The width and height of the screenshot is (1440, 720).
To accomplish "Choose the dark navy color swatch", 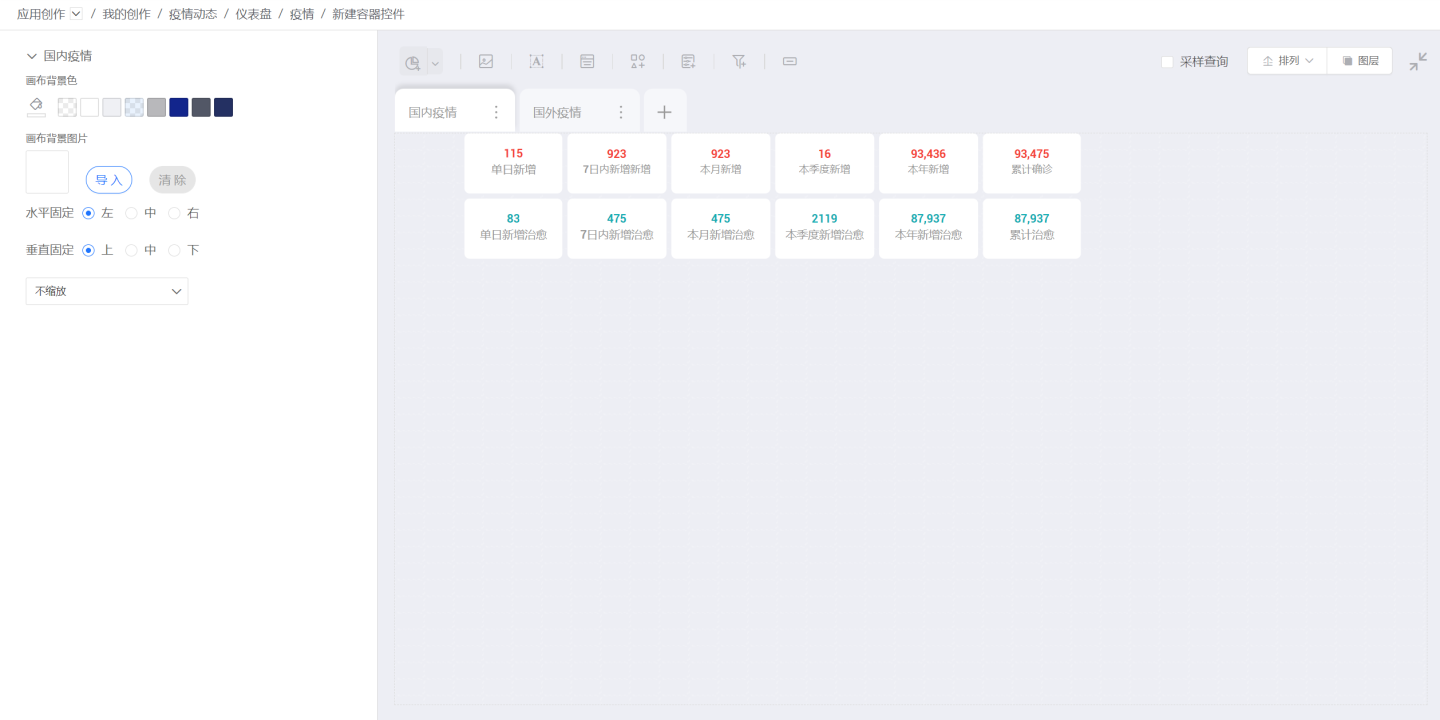I will tap(223, 107).
